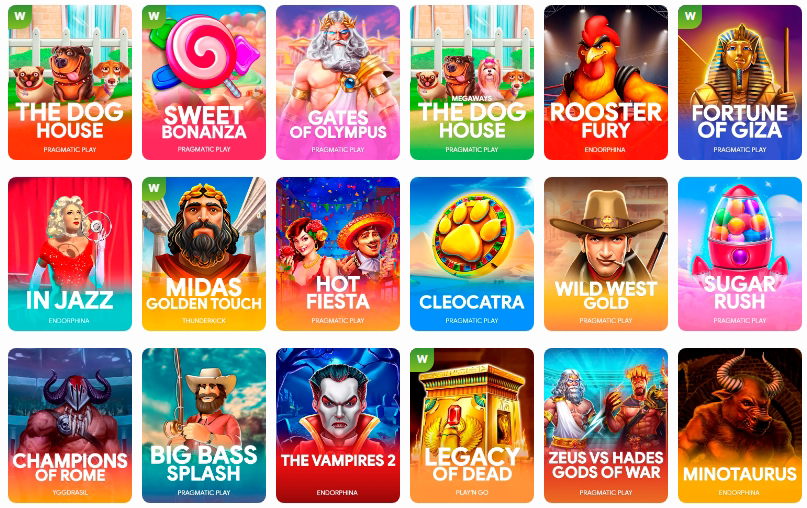This screenshot has width=807, height=508.
Task: Click the In Jazz game tile
Action: [70, 254]
